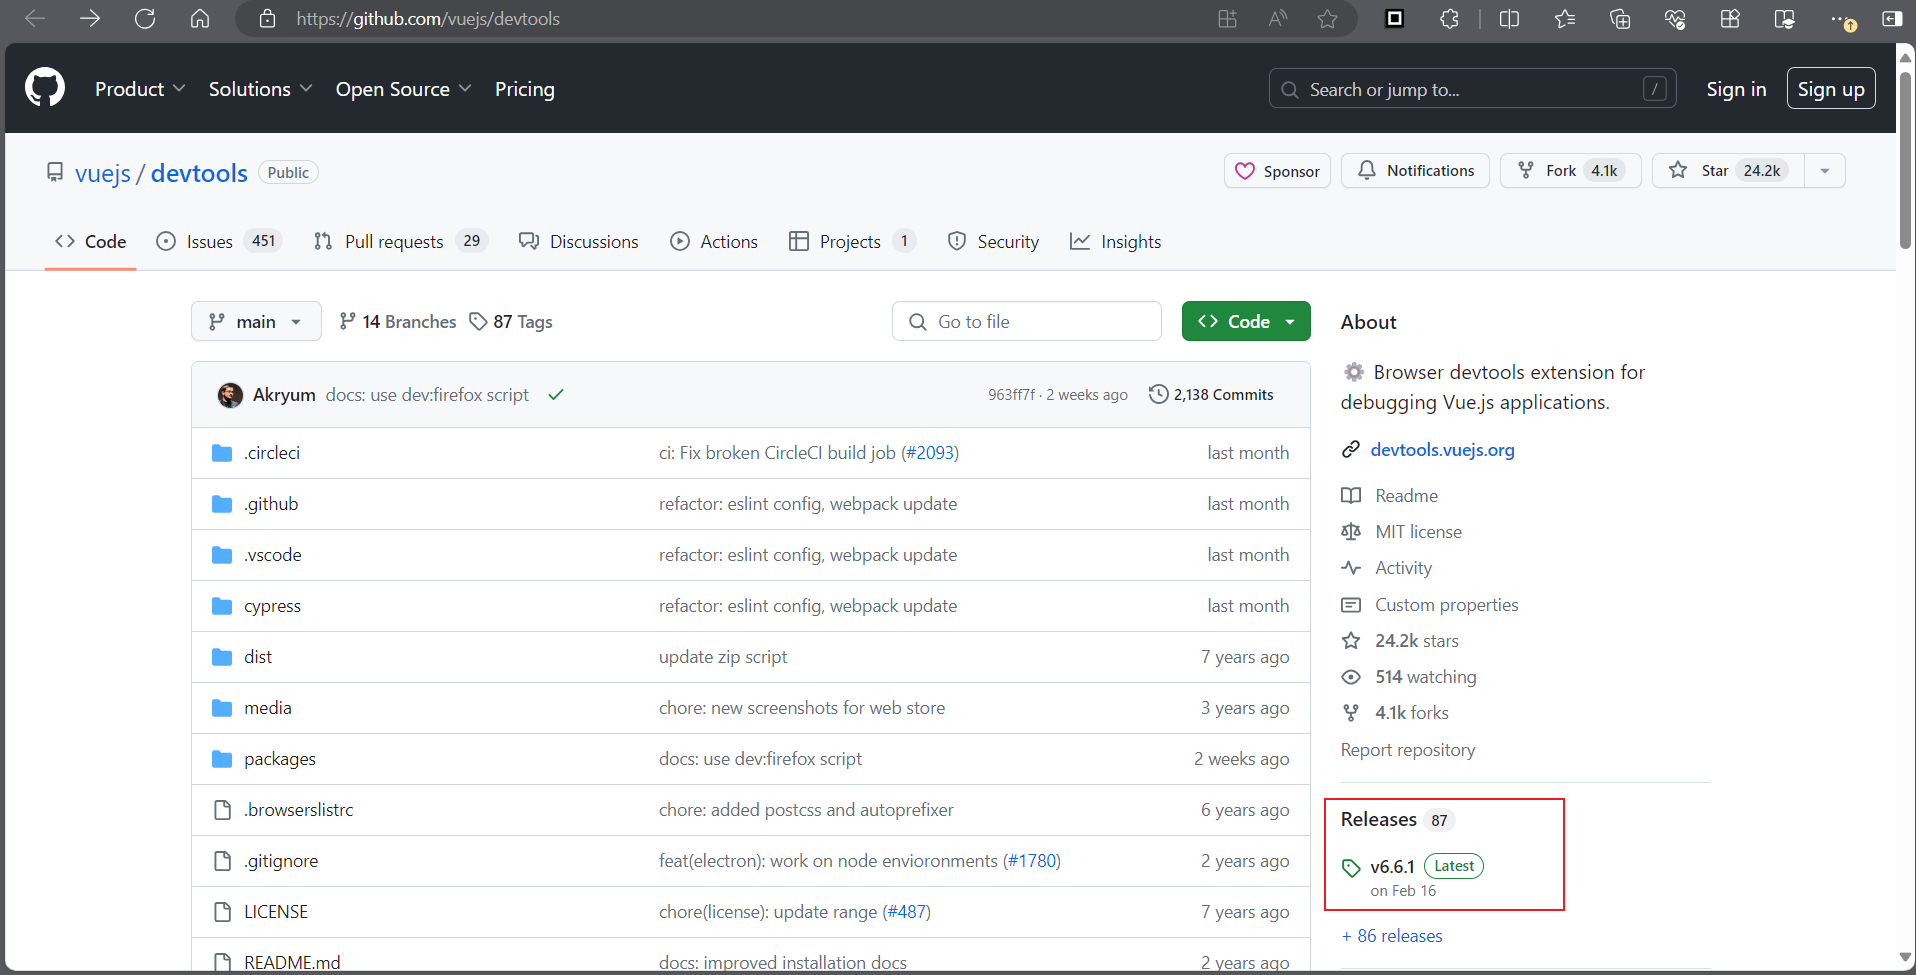The image size is (1916, 975).
Task: Toggle split screen browser icon
Action: [1509, 19]
